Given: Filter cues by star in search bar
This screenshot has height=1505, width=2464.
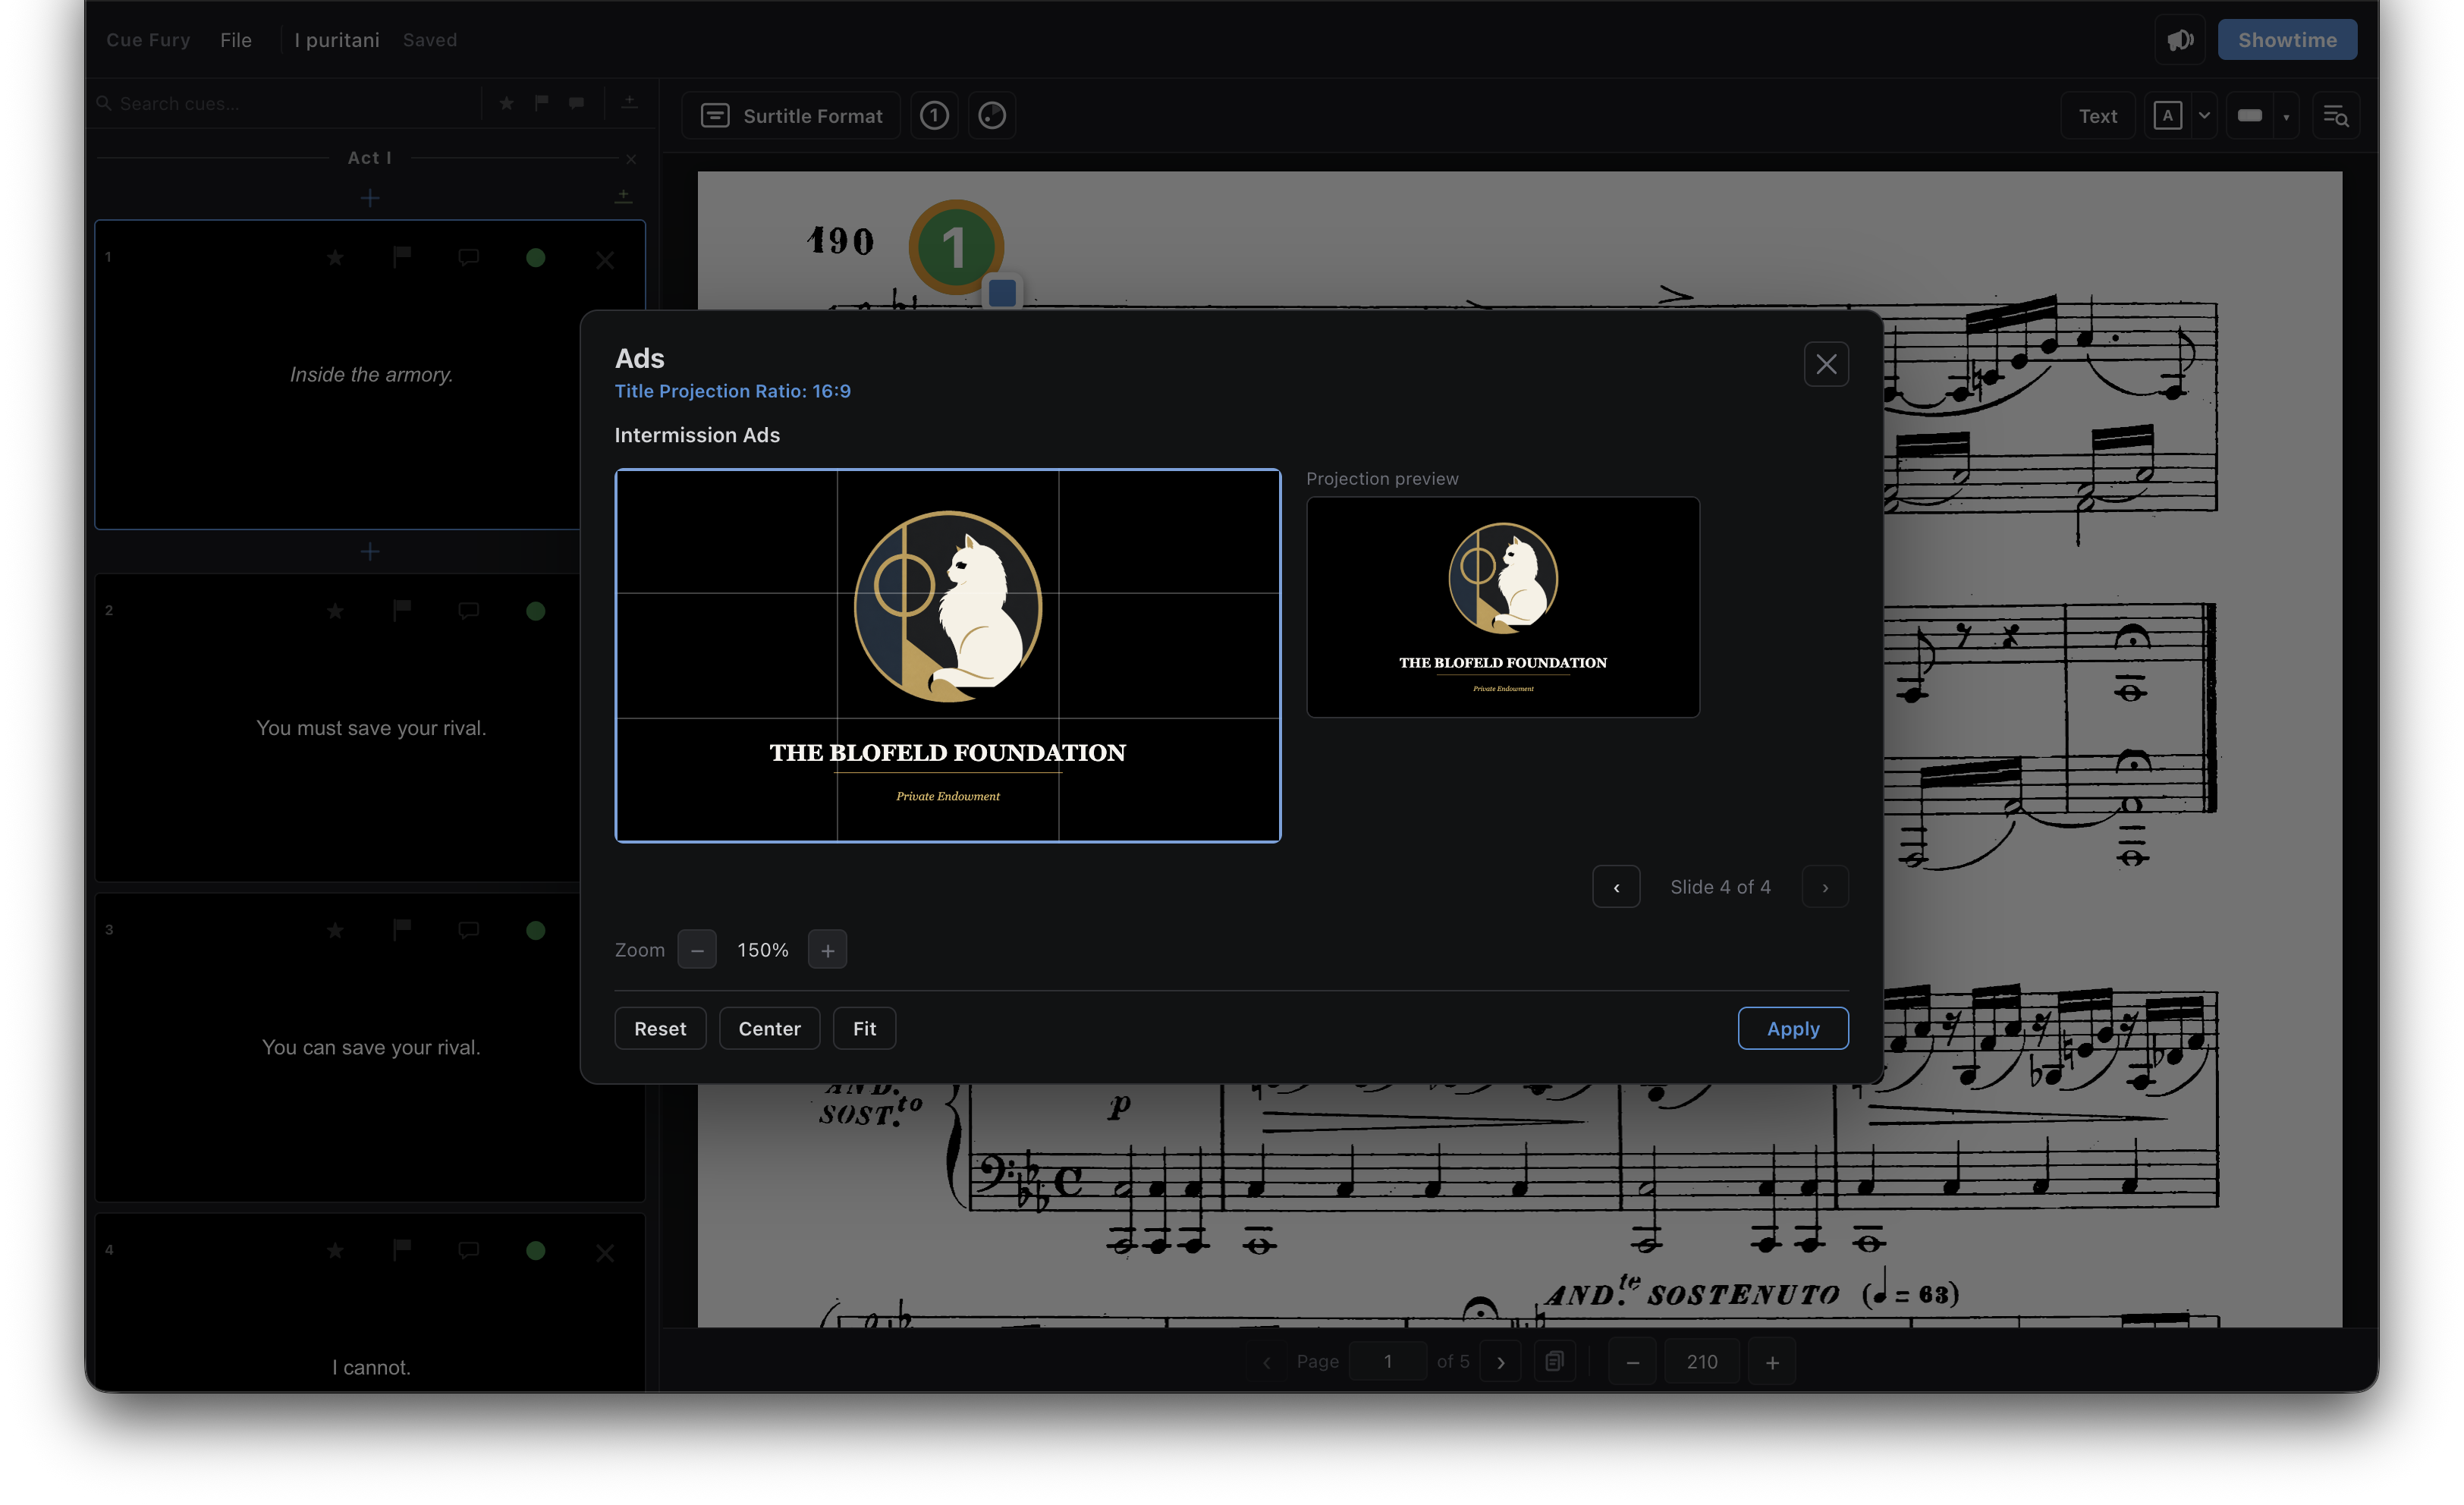Looking at the screenshot, I should 507,103.
